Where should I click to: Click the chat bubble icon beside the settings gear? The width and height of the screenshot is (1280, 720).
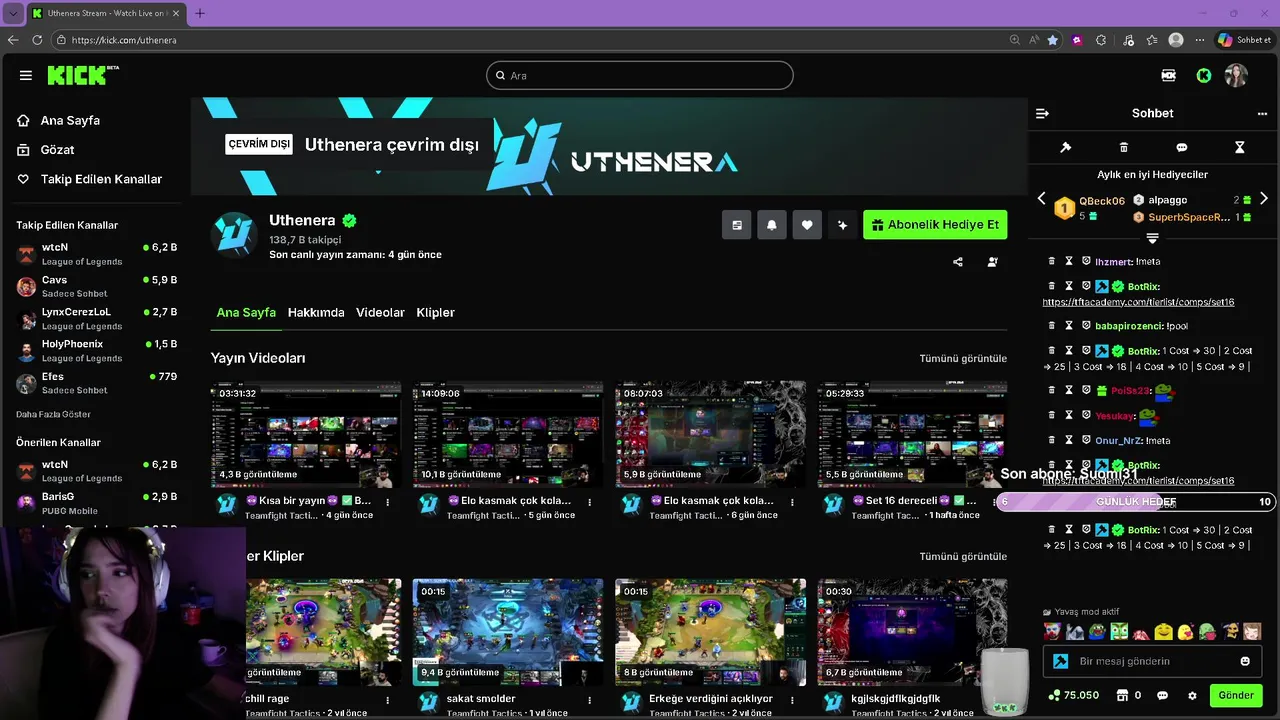pos(1162,695)
